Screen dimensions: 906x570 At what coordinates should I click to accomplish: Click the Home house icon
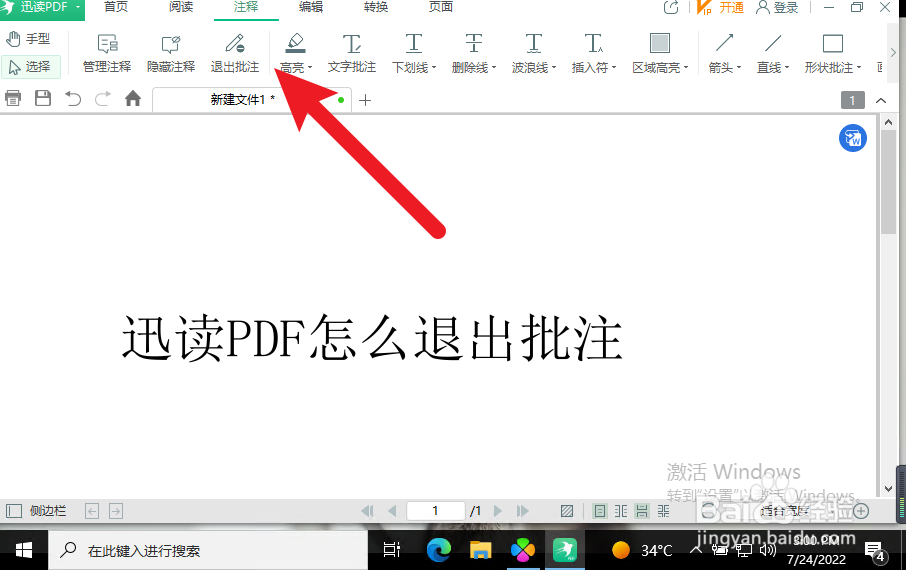tap(133, 98)
